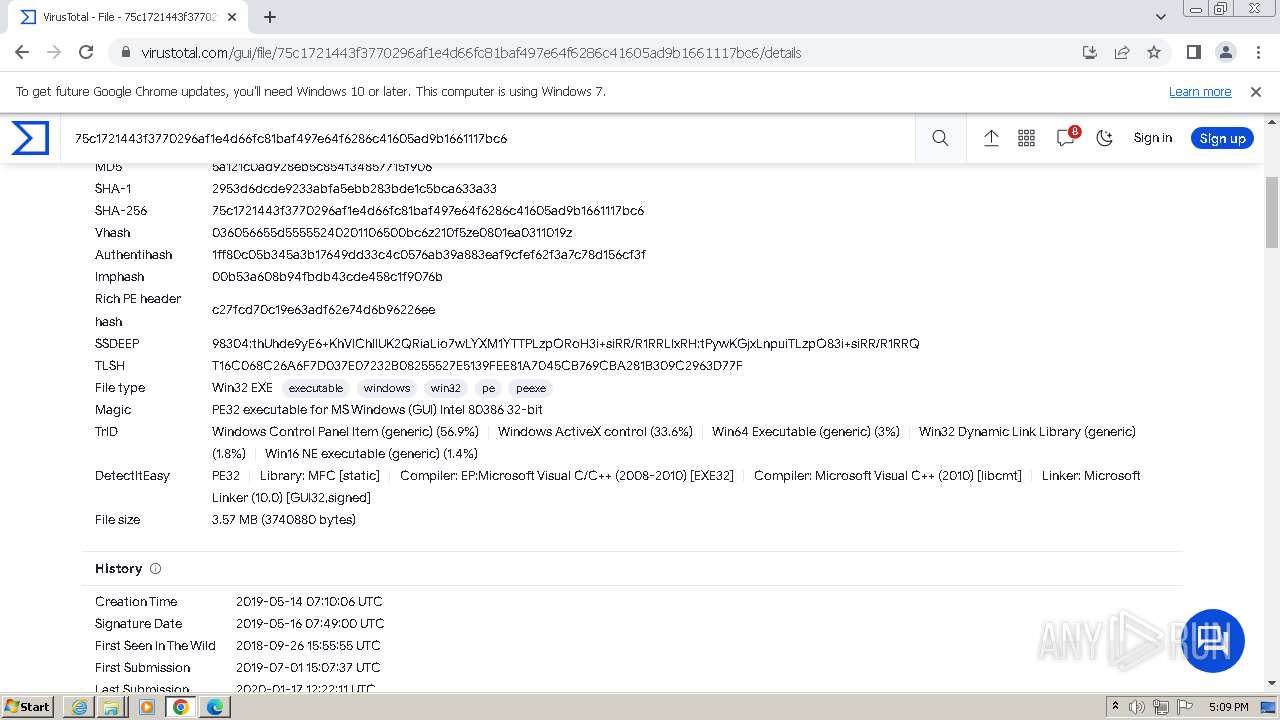Viewport: 1280px width, 720px height.
Task: Toggle the browser side panel icon
Action: pos(1193,52)
